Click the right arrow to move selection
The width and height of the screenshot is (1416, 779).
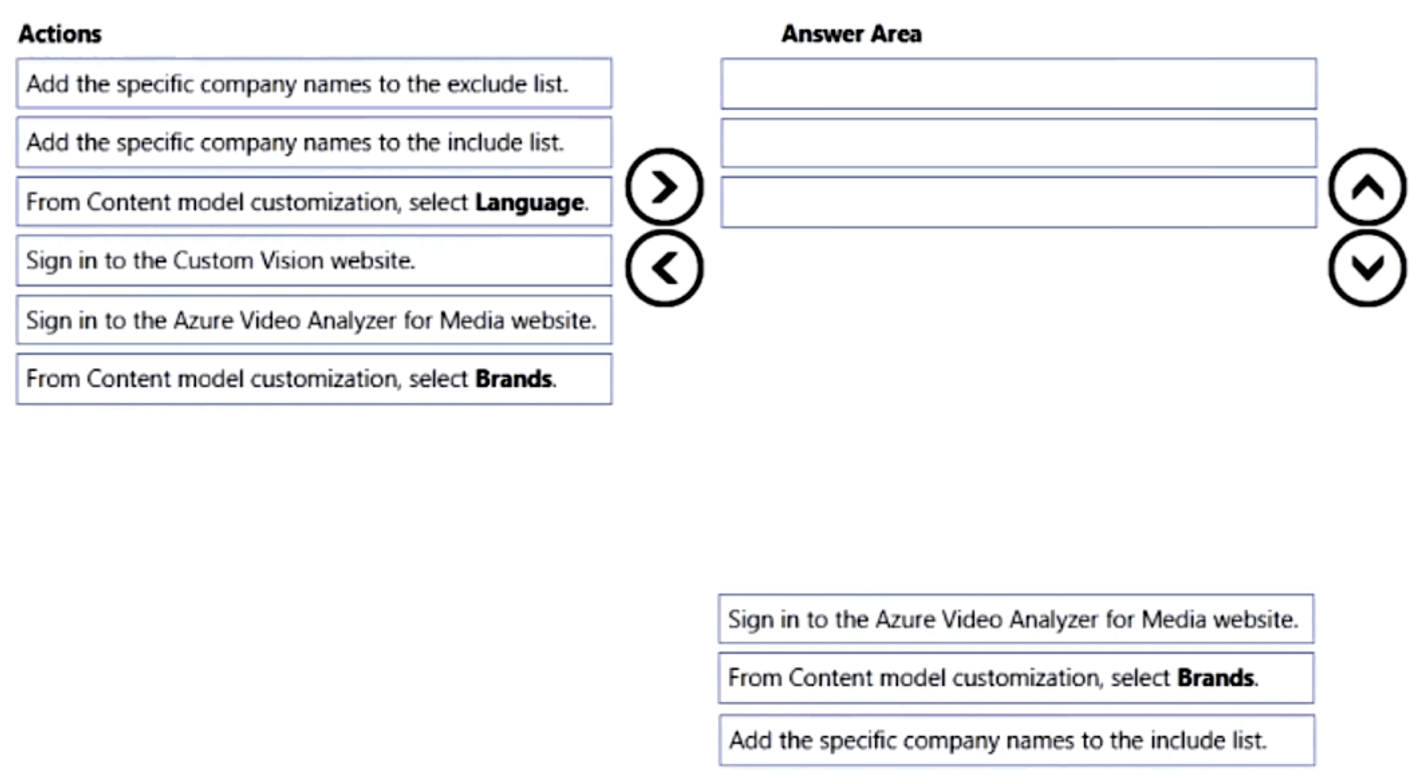click(664, 186)
